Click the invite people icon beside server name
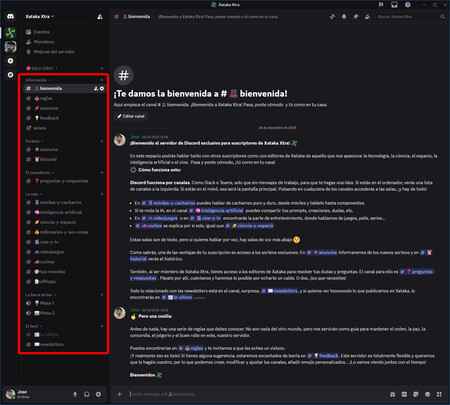 point(100,16)
